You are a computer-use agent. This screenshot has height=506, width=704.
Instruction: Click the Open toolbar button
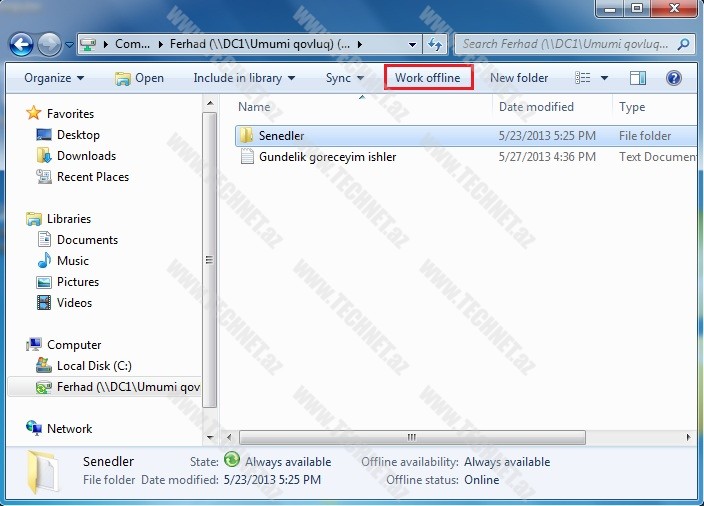click(x=139, y=78)
